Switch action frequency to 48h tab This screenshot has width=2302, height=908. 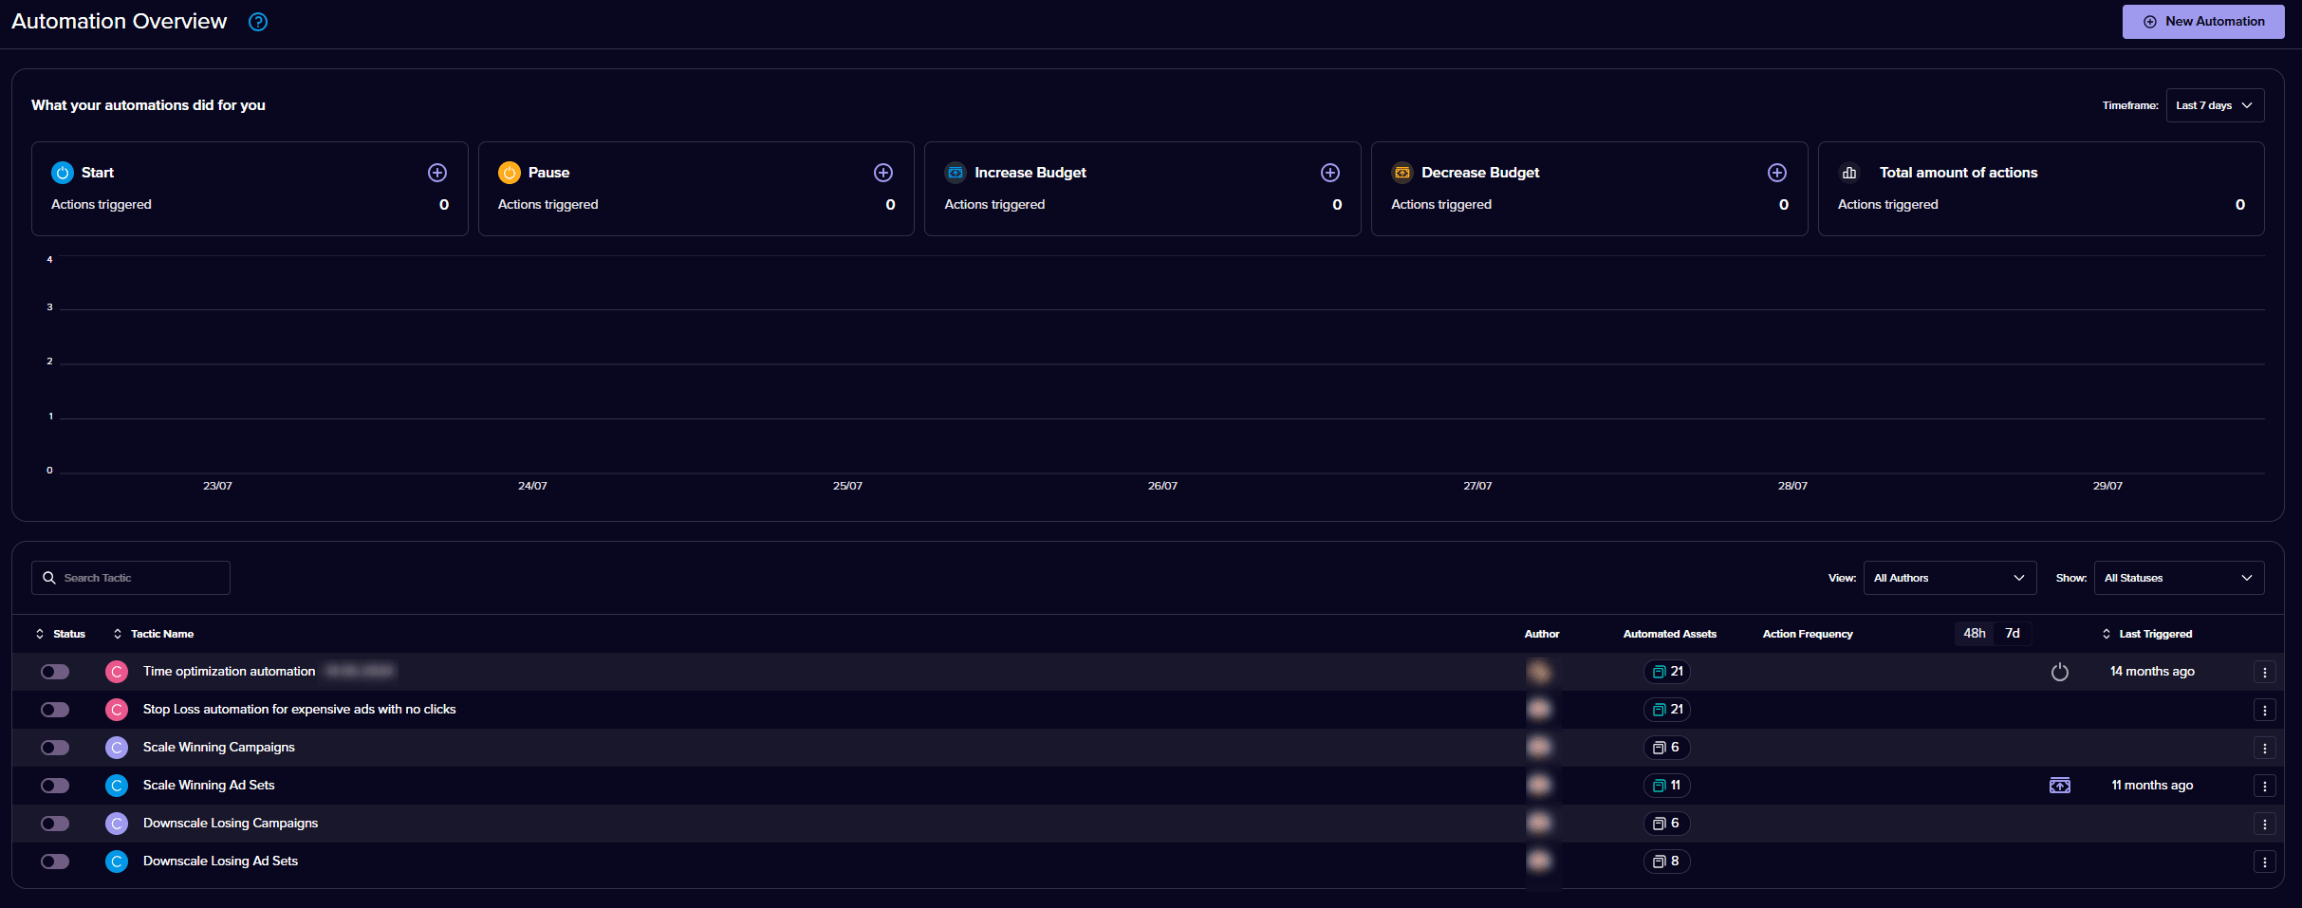(x=1974, y=634)
